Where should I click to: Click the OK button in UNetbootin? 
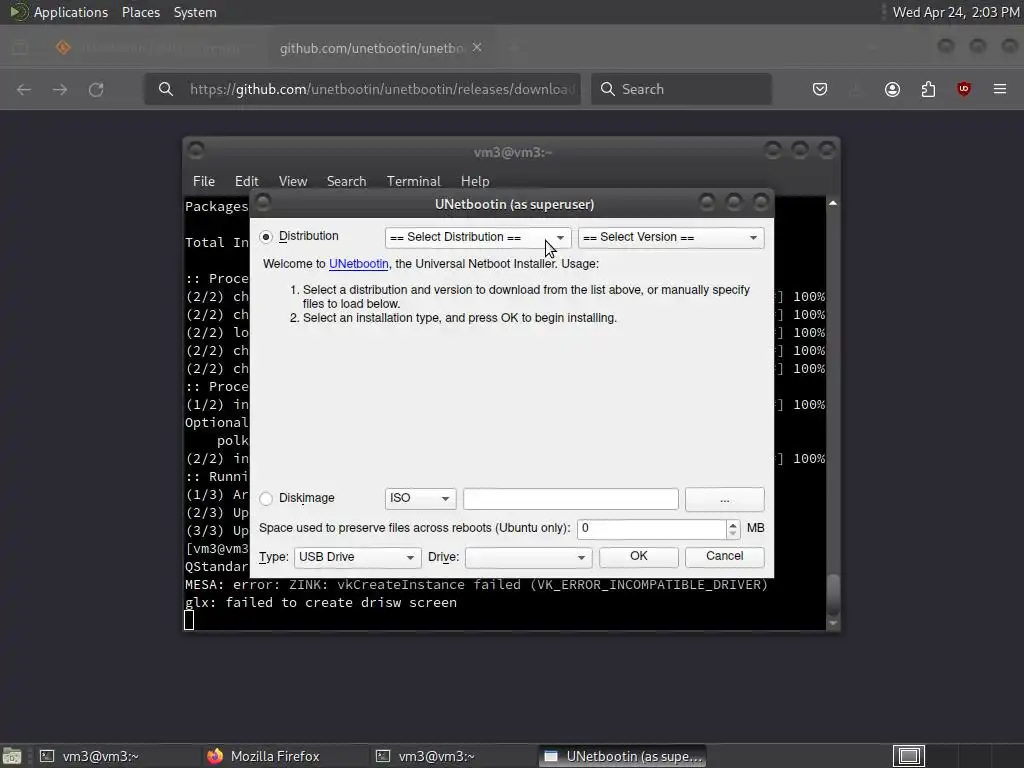tap(639, 556)
